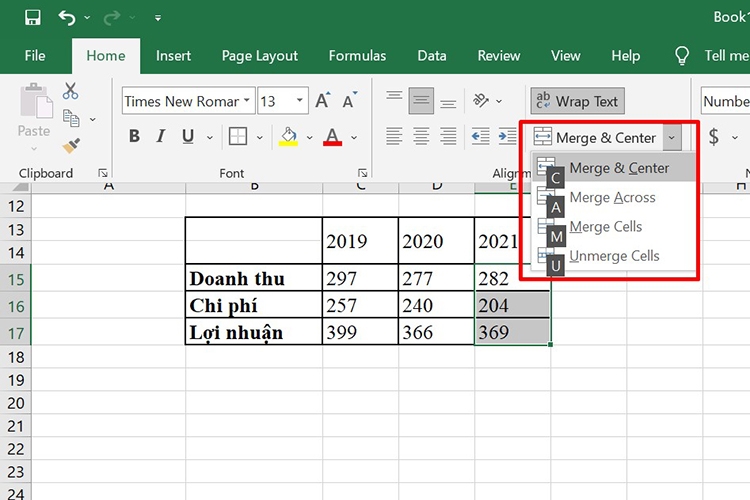Screen dimensions: 750x500
Task: Open the Borders options arrow
Action: coord(260,137)
